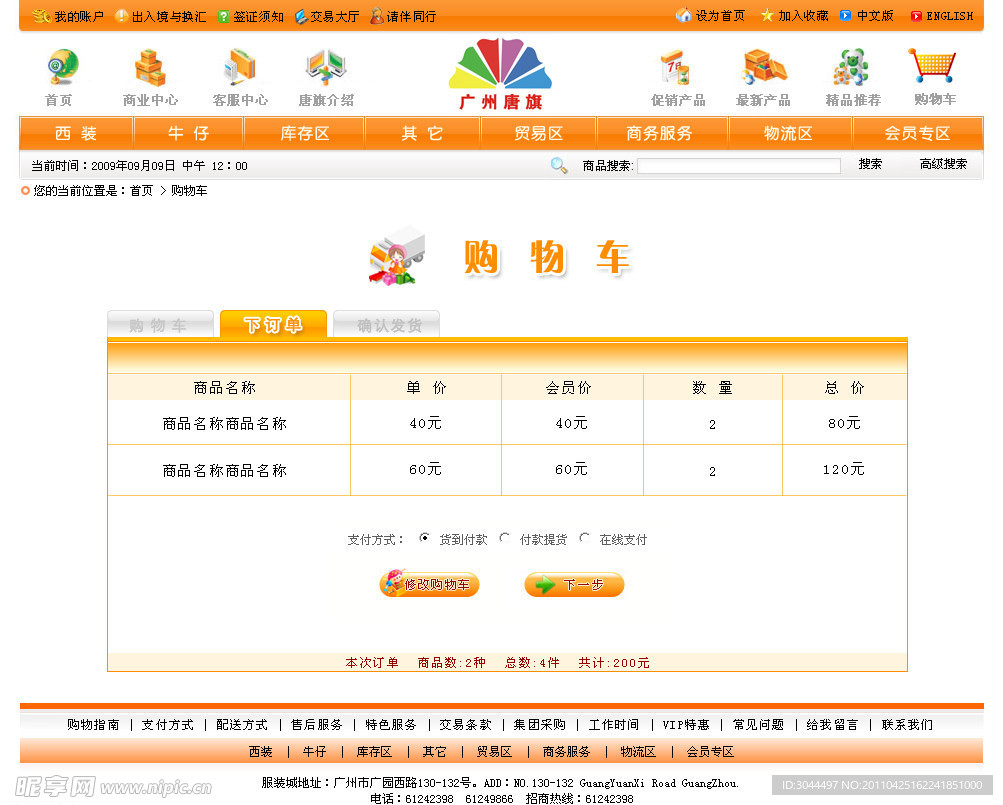Image resolution: width=1003 pixels, height=805 pixels.
Task: Switch to the 购物车 tab
Action: point(160,325)
